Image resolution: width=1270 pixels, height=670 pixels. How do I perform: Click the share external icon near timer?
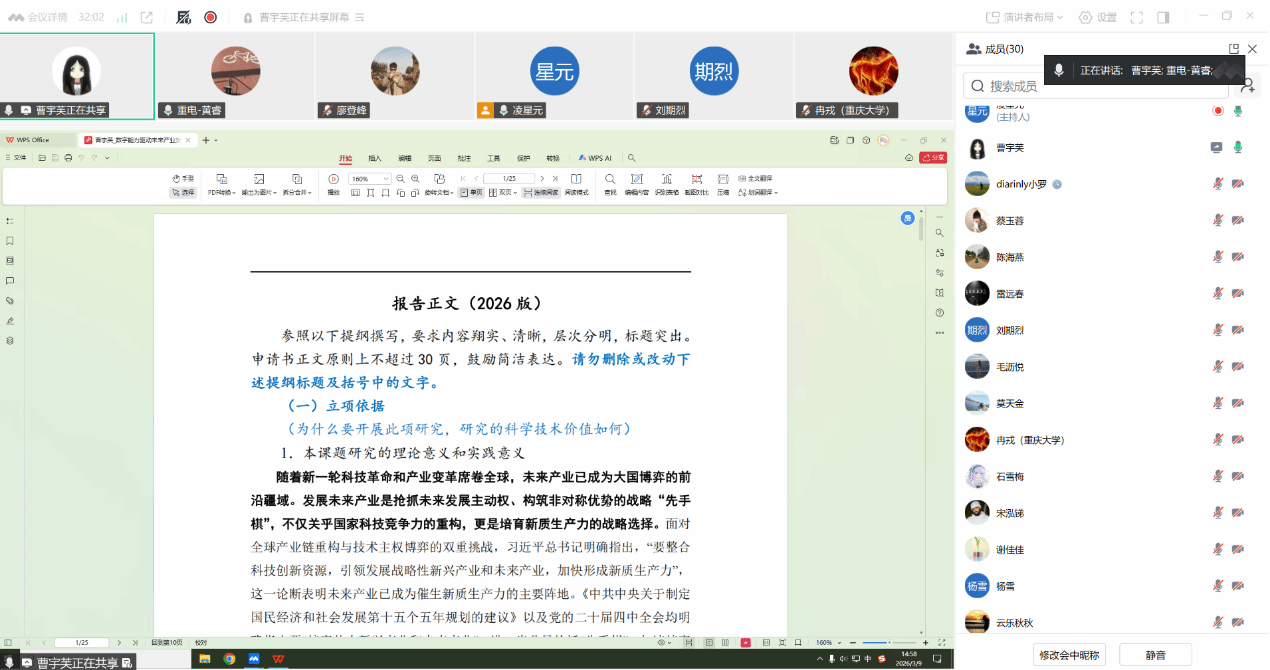click(147, 17)
